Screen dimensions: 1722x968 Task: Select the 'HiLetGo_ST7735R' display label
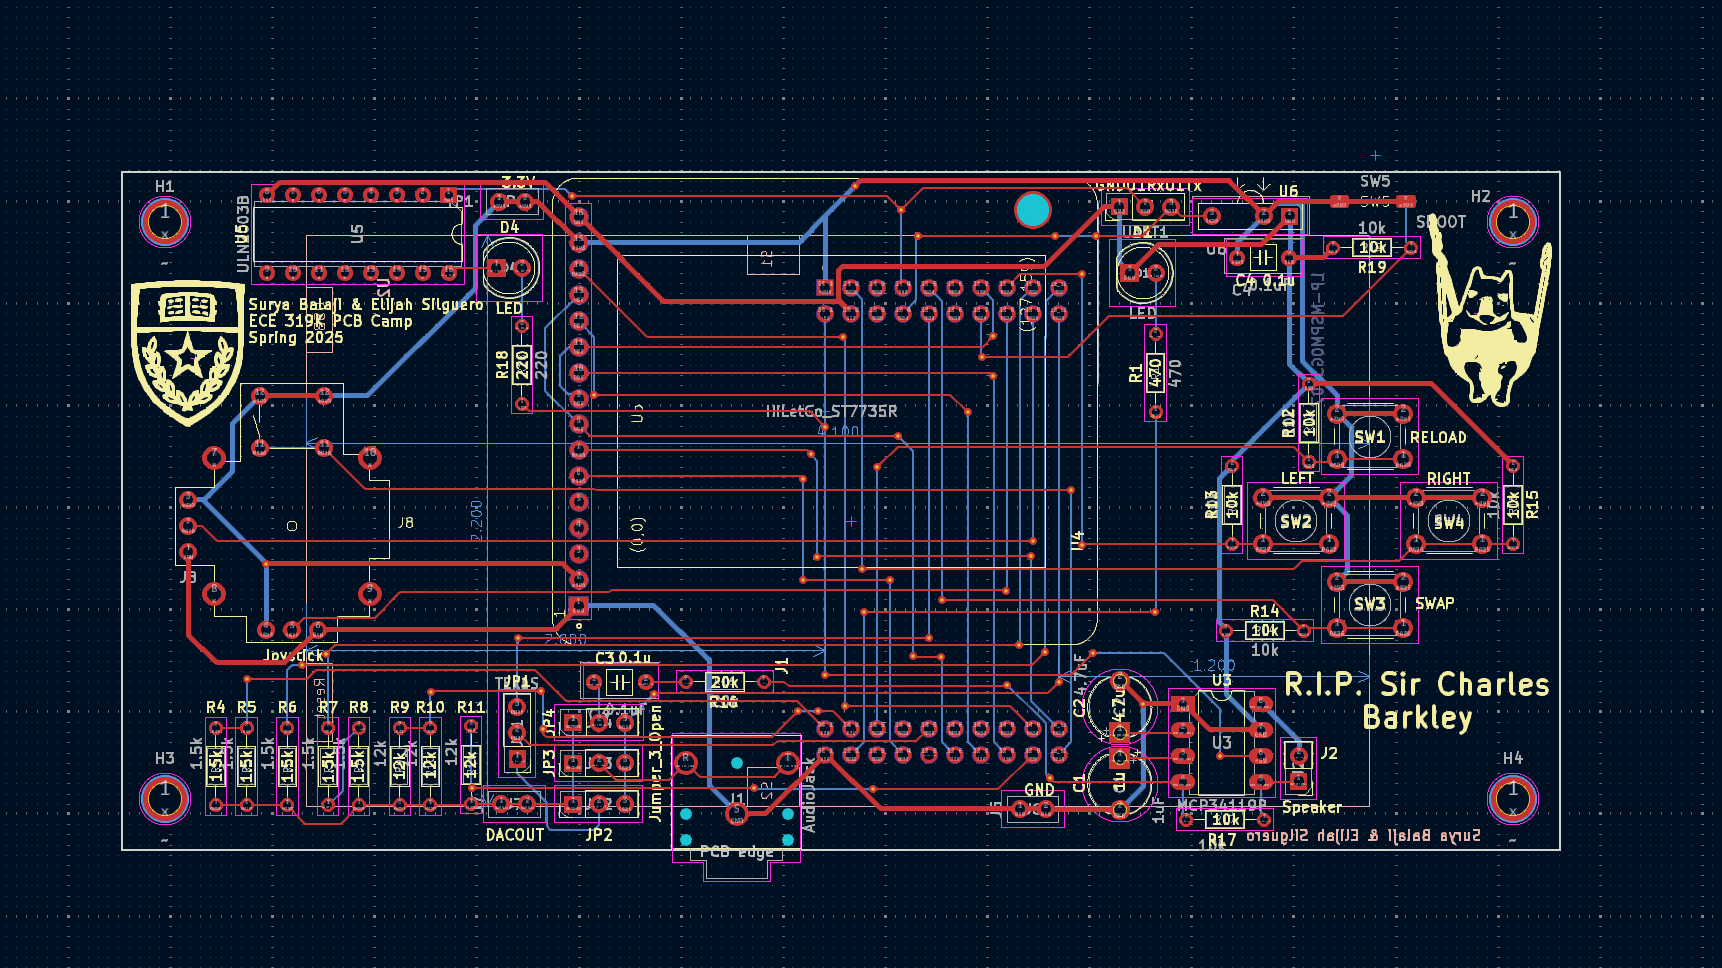point(831,411)
